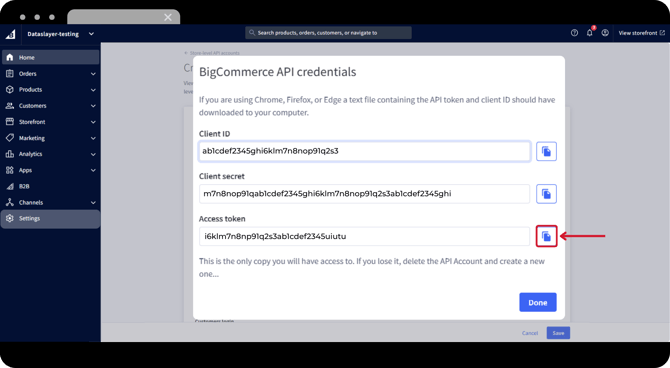Click the Client ID text field
The height and width of the screenshot is (368, 670).
(x=364, y=151)
